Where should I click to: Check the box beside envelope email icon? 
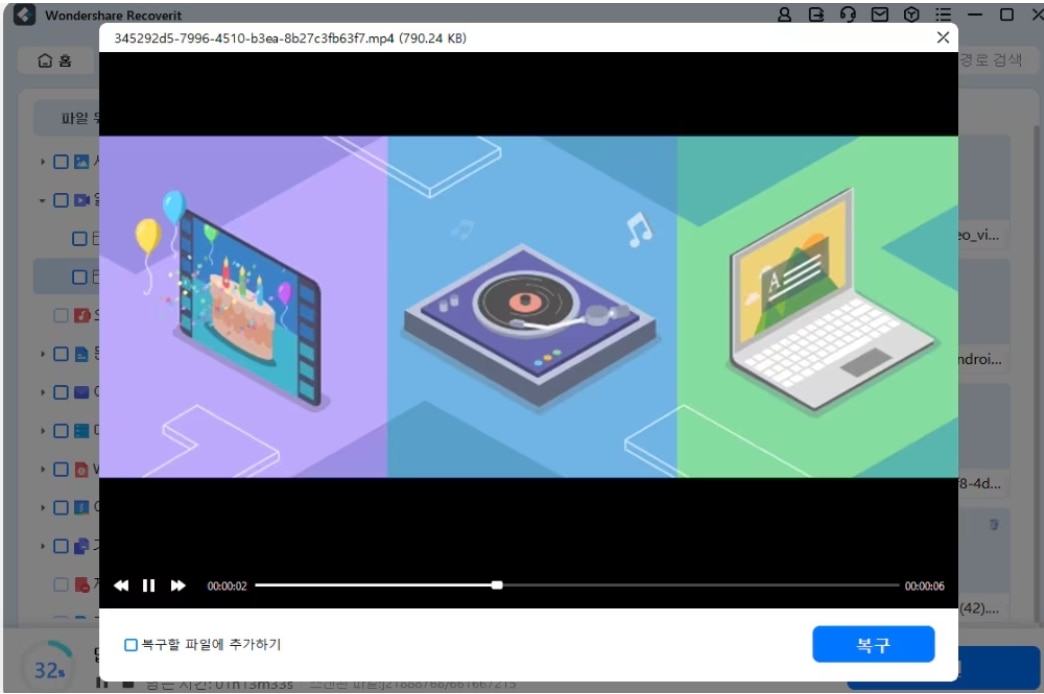[61, 392]
